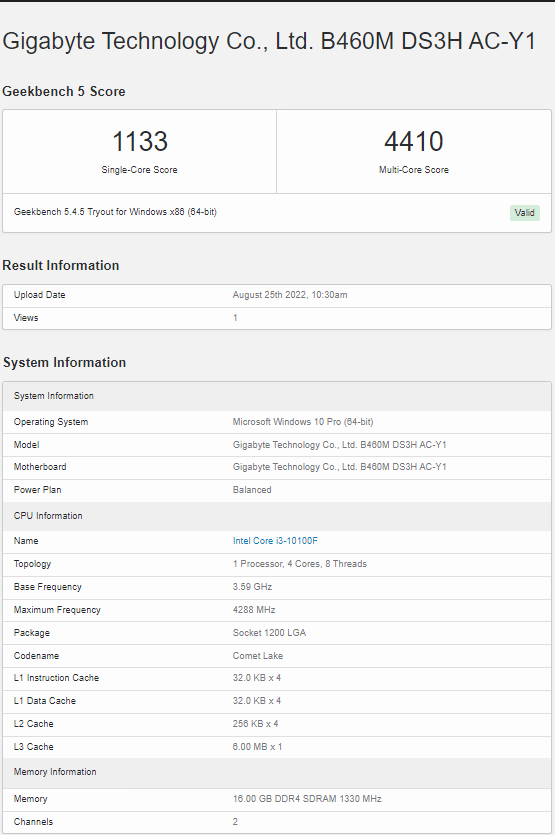Click the Operating System value Windows 10 Pro

coord(303,422)
